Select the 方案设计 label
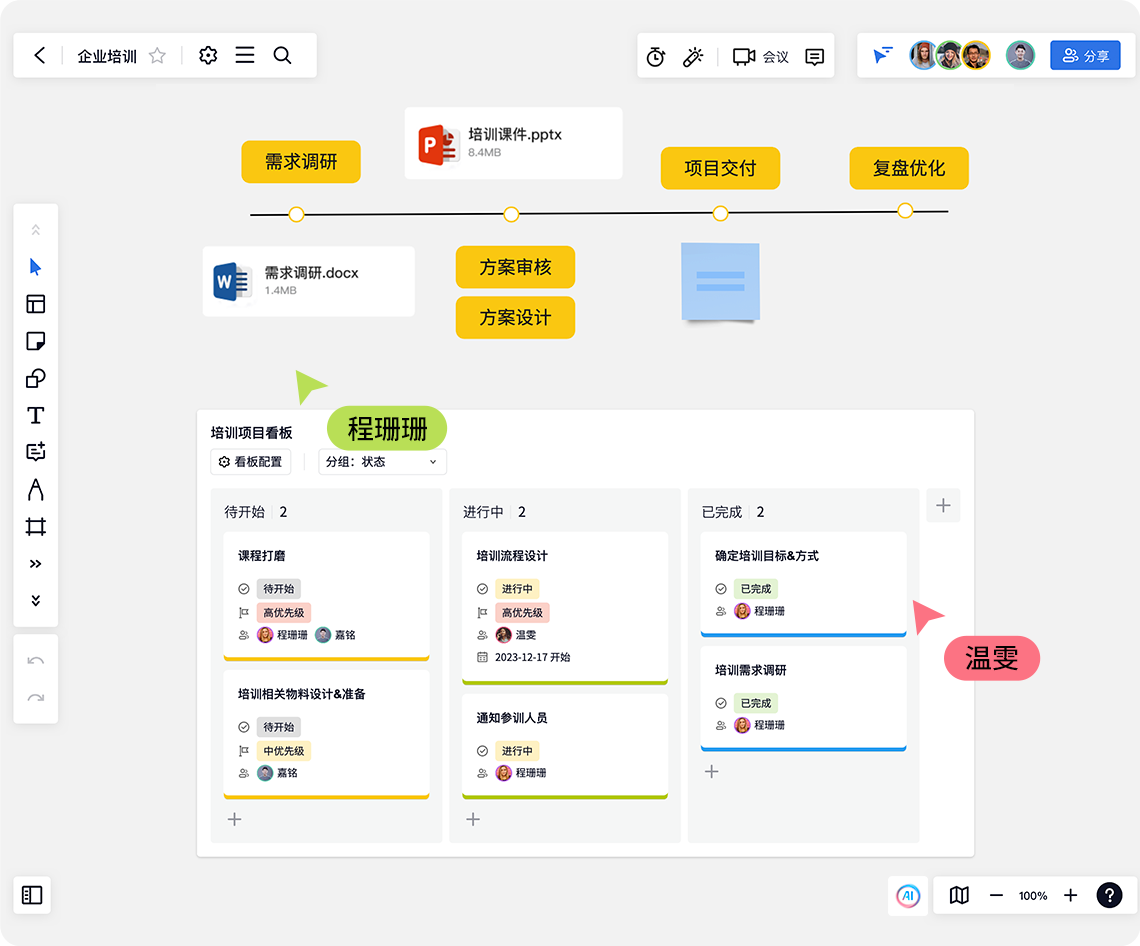 click(x=515, y=317)
